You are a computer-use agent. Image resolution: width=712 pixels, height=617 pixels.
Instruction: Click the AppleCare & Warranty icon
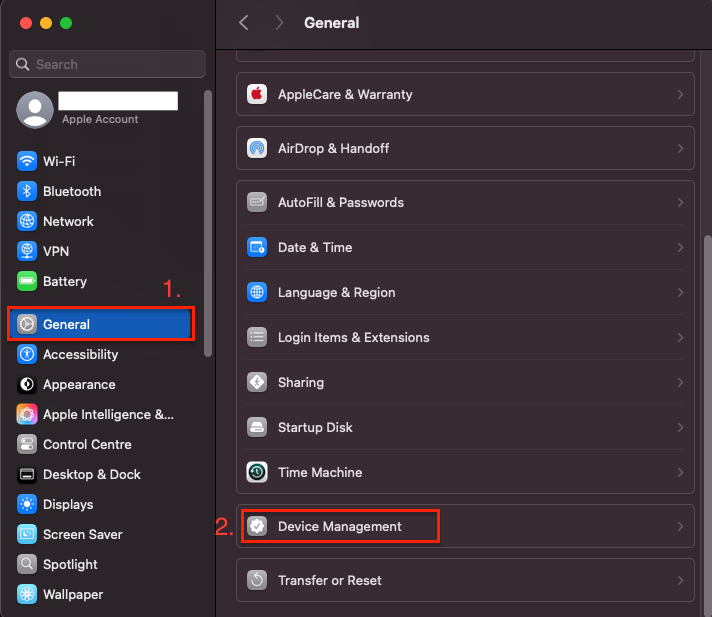[257, 94]
